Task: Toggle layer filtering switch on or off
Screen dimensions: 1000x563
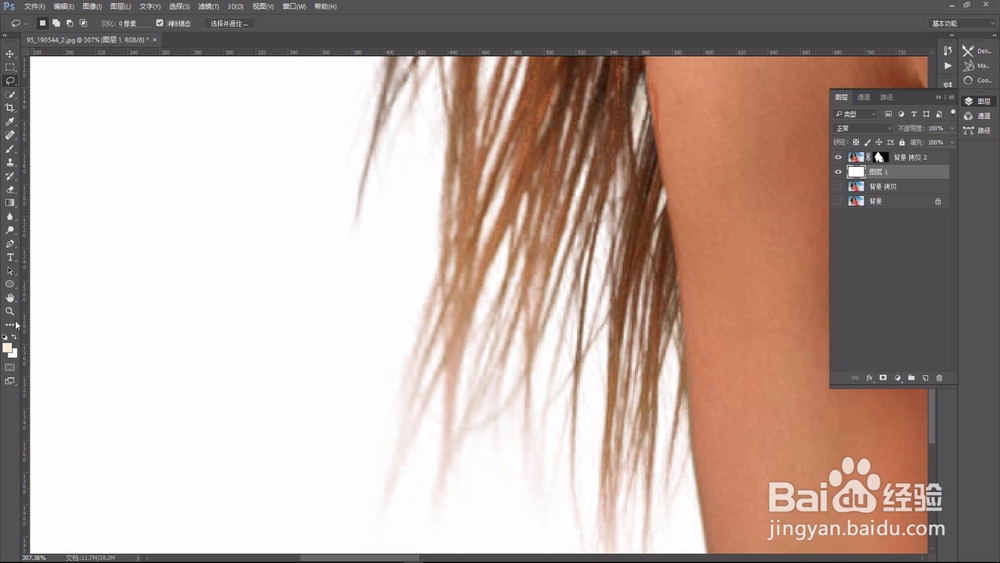Action: [x=953, y=113]
